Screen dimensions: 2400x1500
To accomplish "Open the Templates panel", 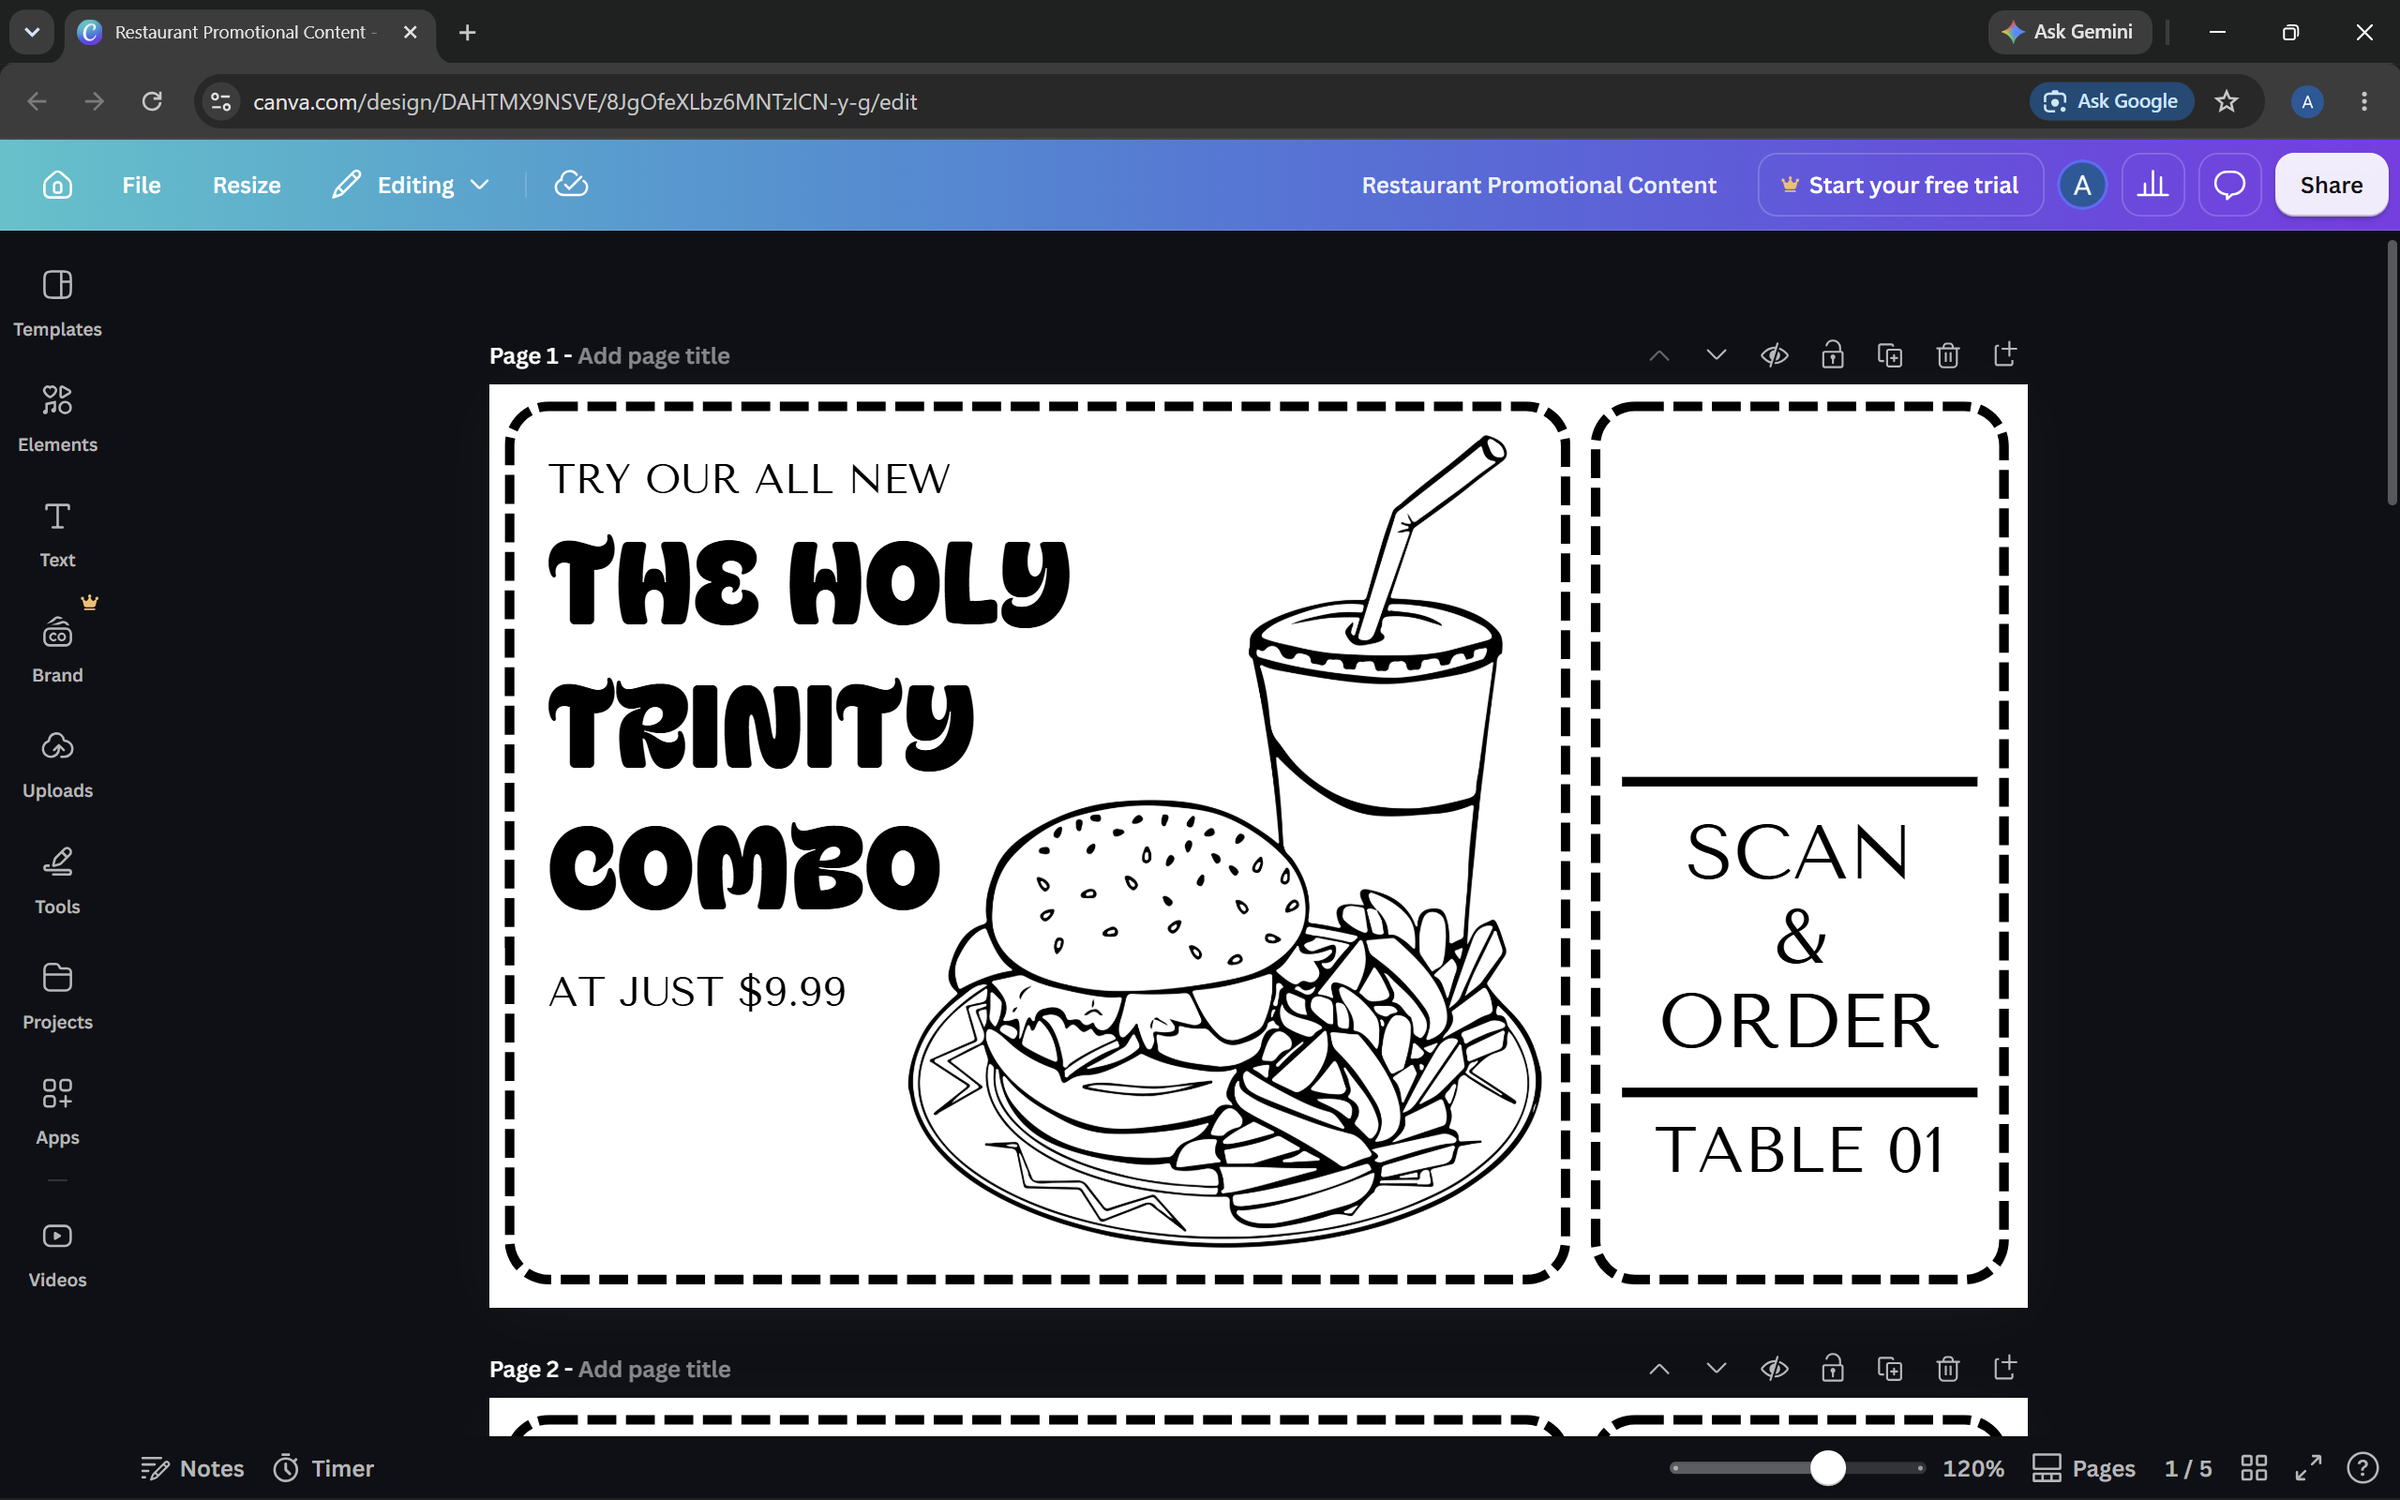I will click(57, 303).
